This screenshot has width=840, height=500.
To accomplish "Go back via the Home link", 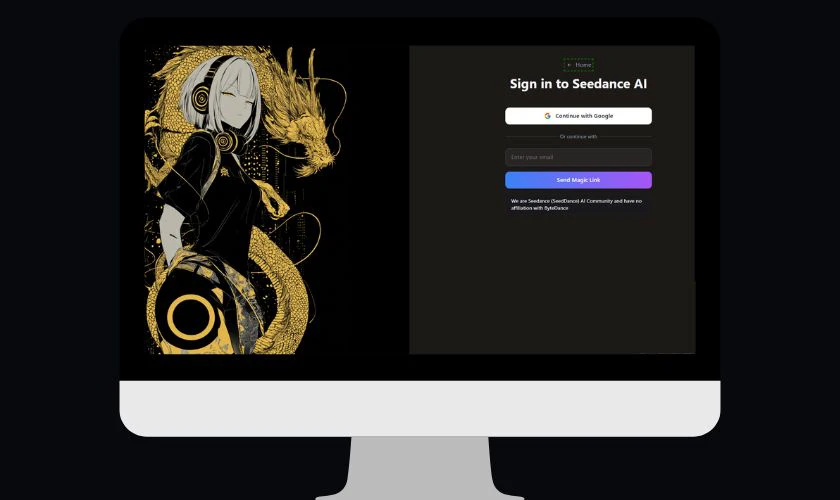I will point(583,65).
